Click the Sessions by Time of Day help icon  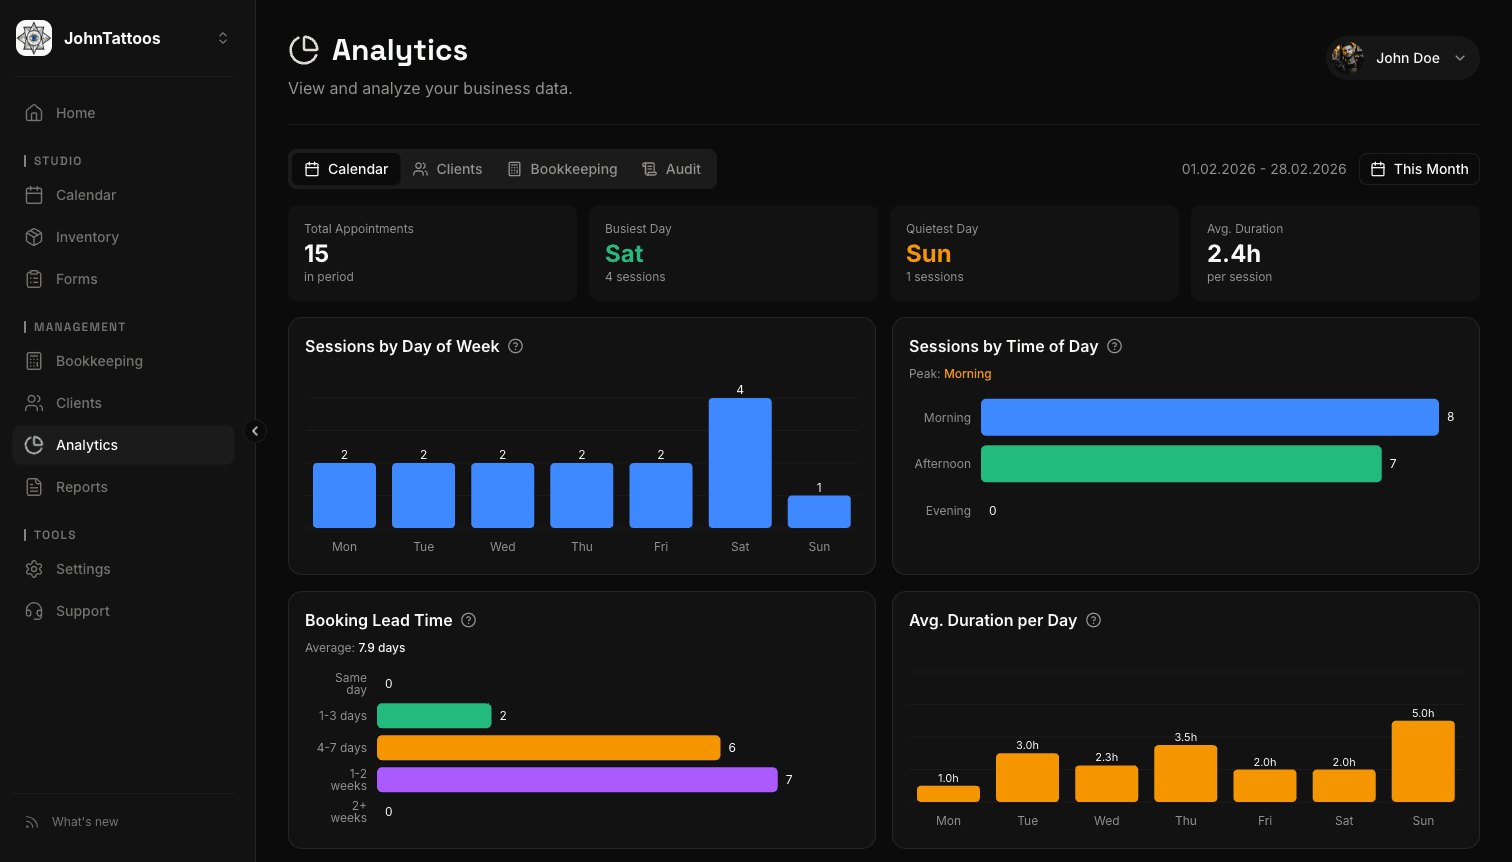[1114, 346]
